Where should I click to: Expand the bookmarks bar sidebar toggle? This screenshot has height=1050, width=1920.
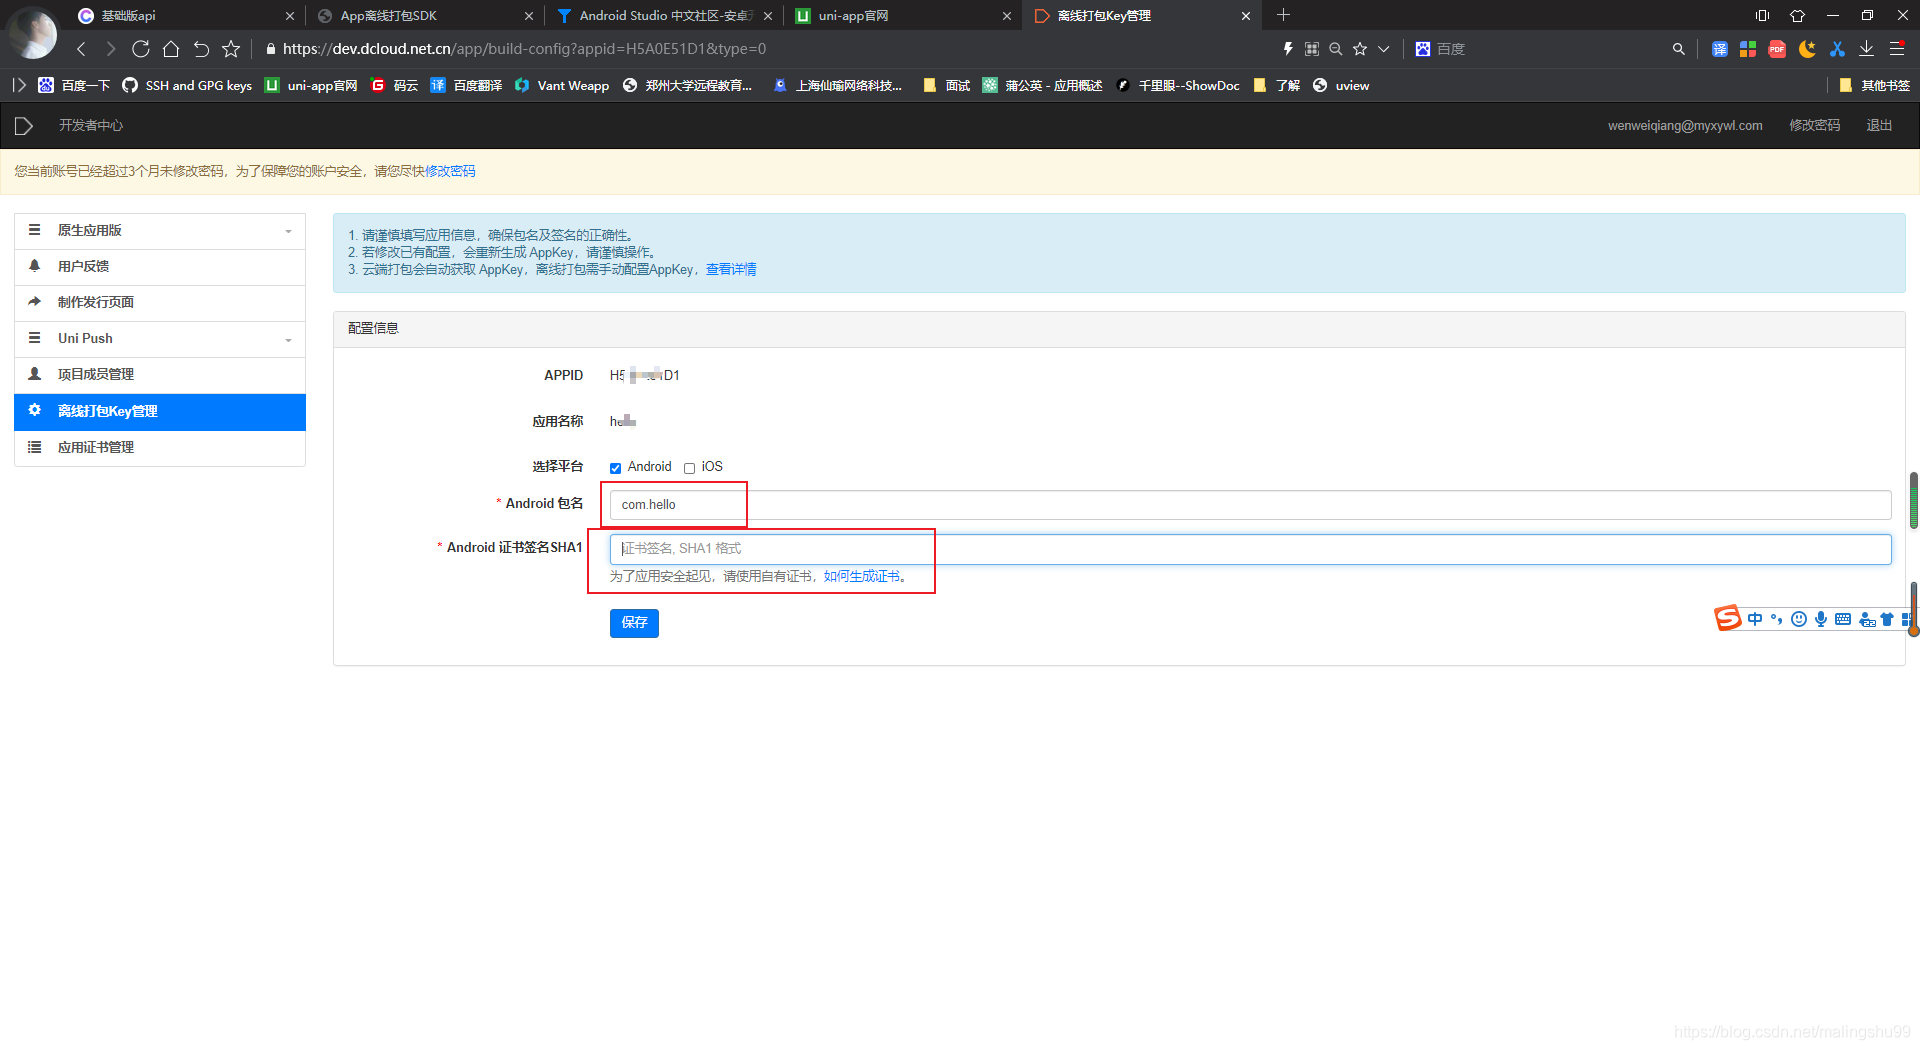pos(19,86)
